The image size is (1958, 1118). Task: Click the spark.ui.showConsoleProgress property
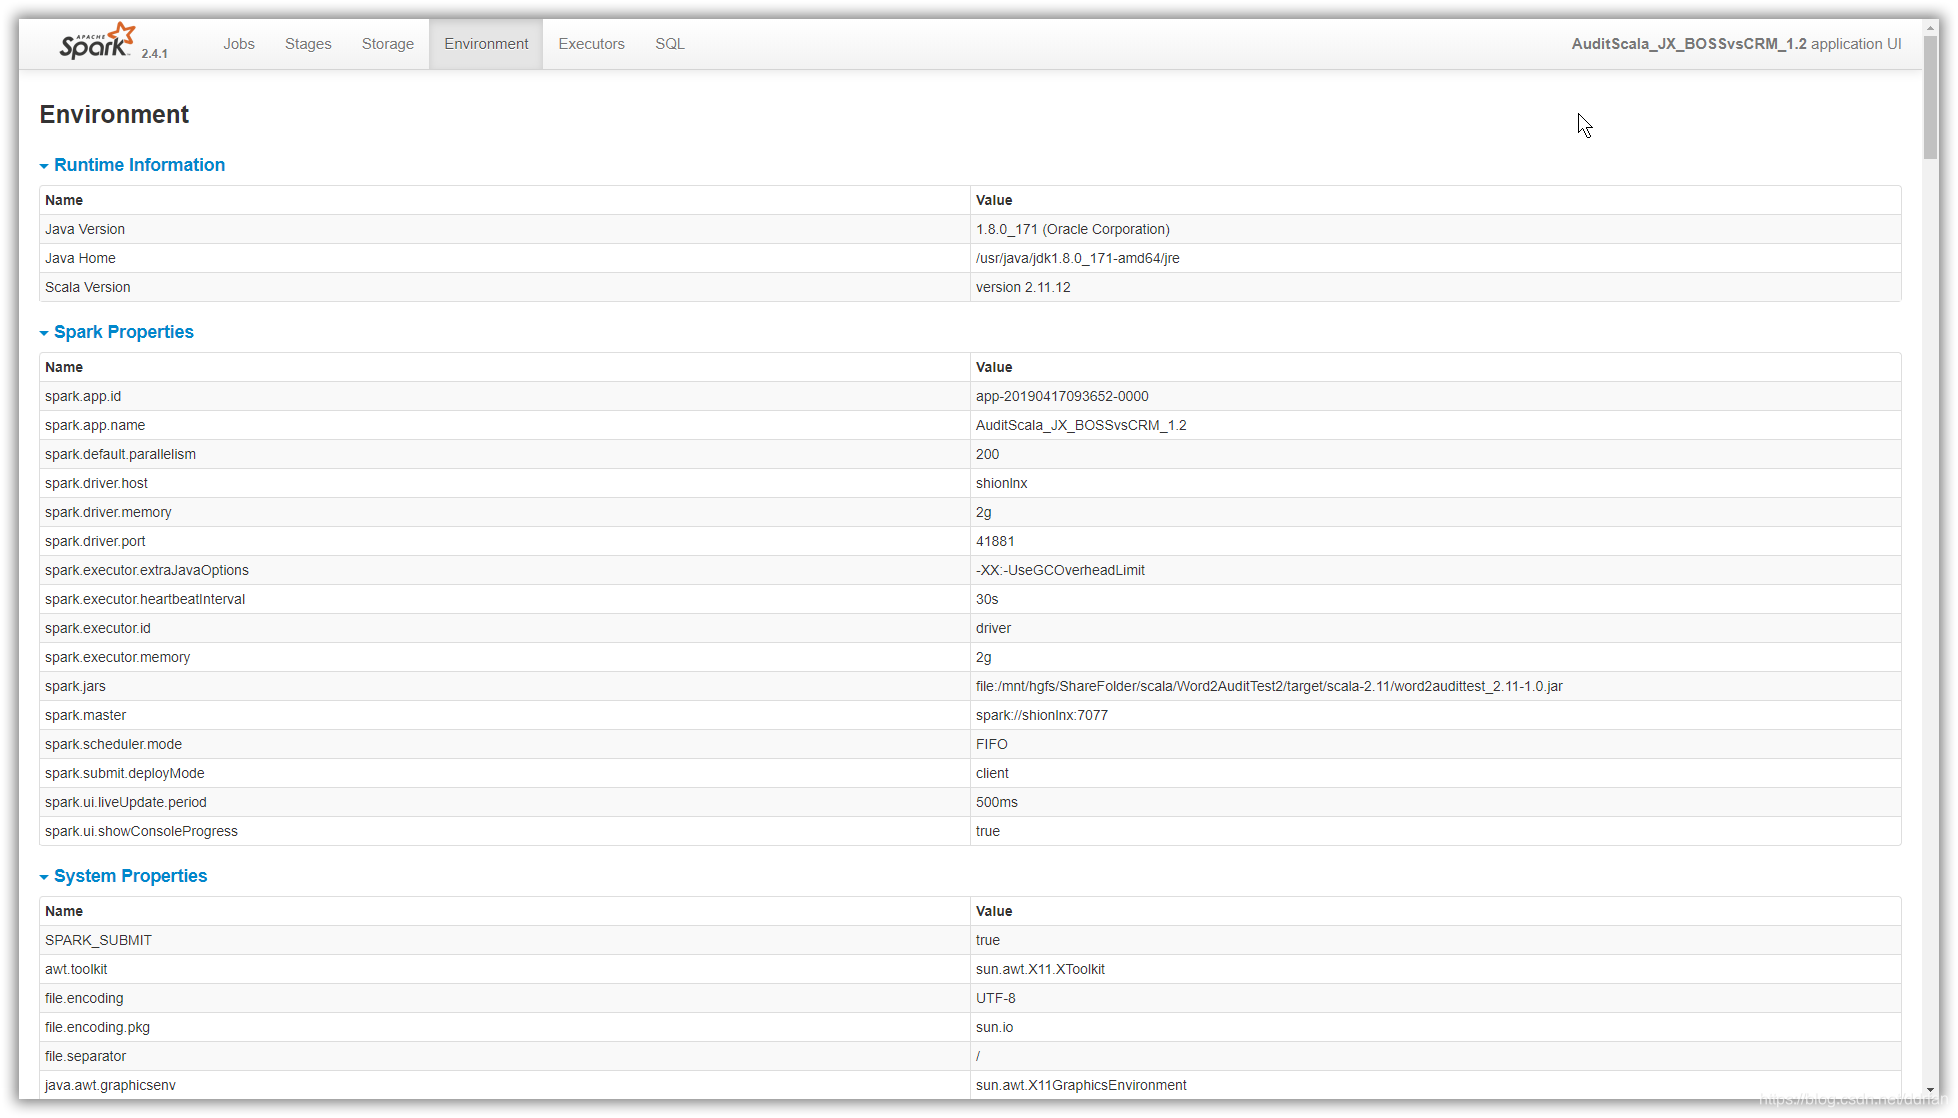click(141, 831)
